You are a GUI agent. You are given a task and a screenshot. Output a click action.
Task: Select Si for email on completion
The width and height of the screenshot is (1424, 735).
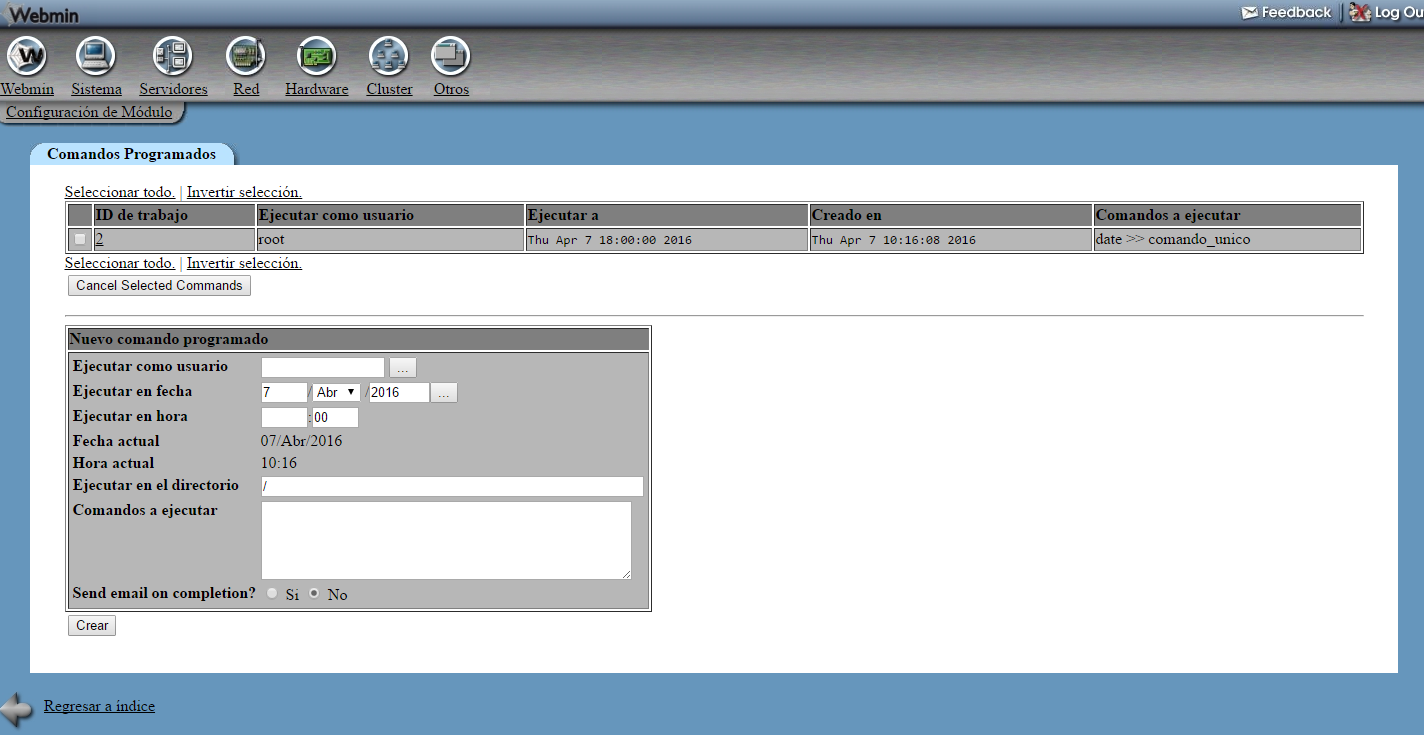(272, 593)
